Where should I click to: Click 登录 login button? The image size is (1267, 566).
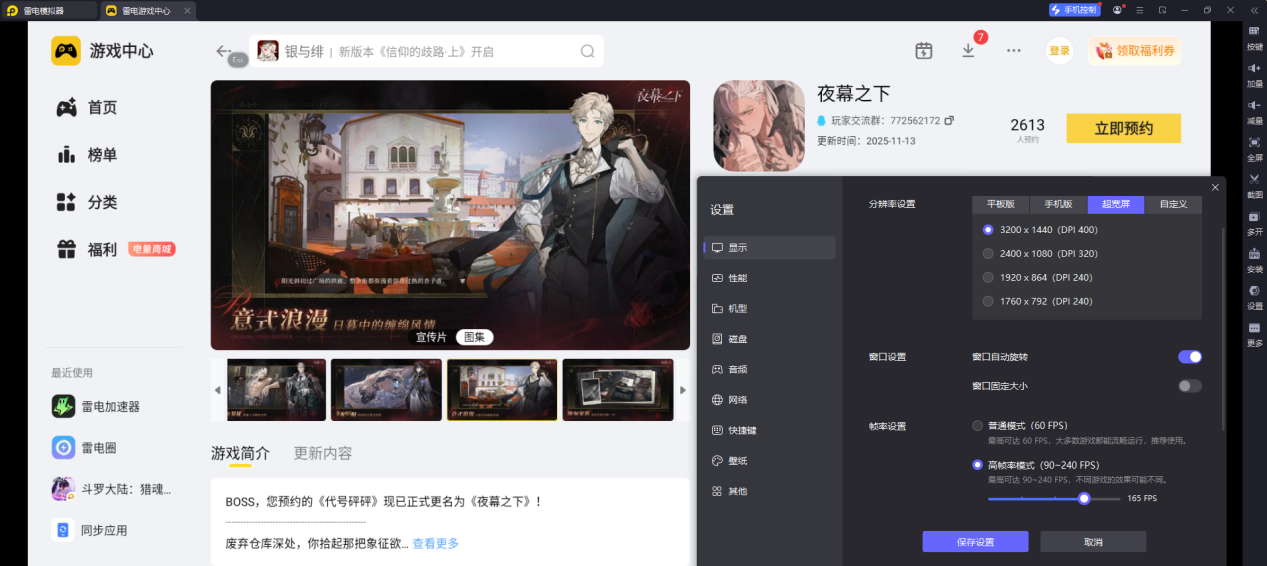click(x=1060, y=51)
